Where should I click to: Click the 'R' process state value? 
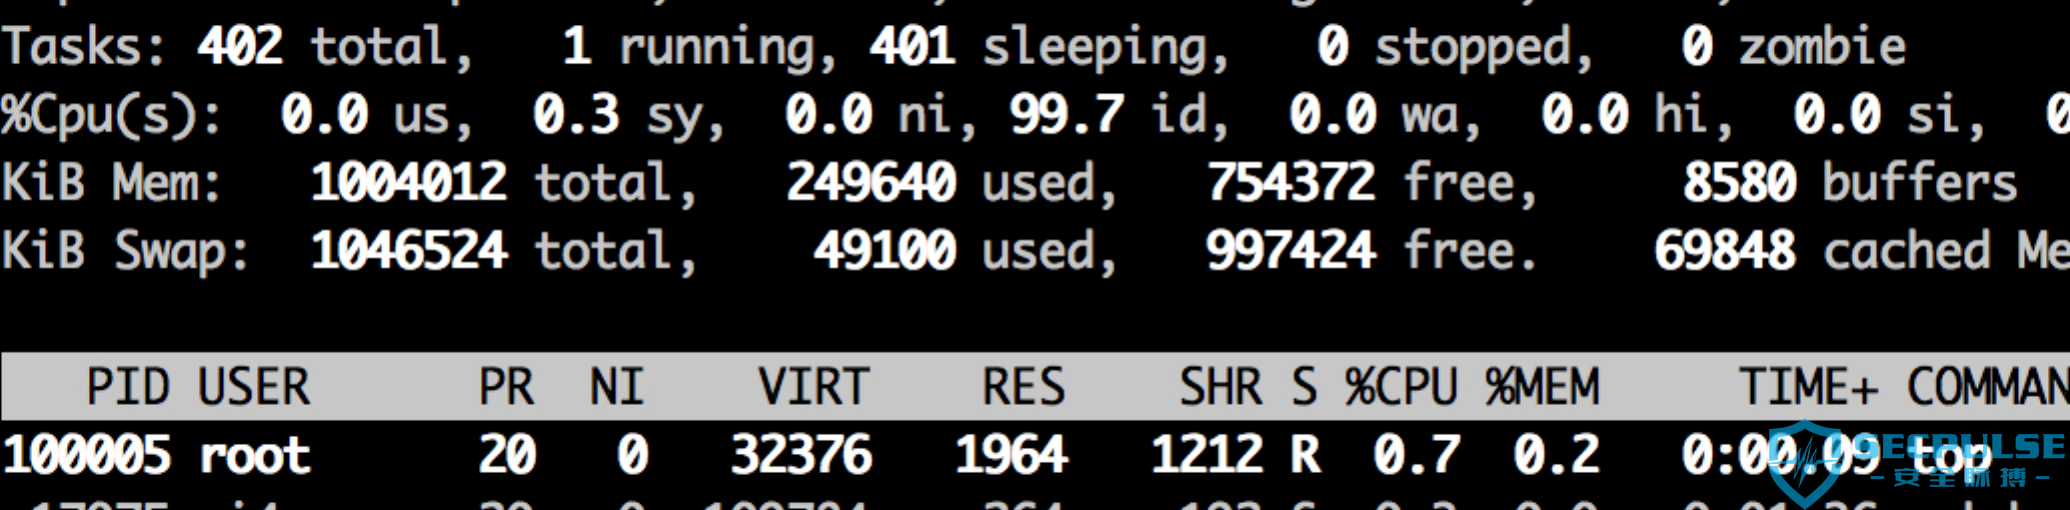[x=1305, y=455]
